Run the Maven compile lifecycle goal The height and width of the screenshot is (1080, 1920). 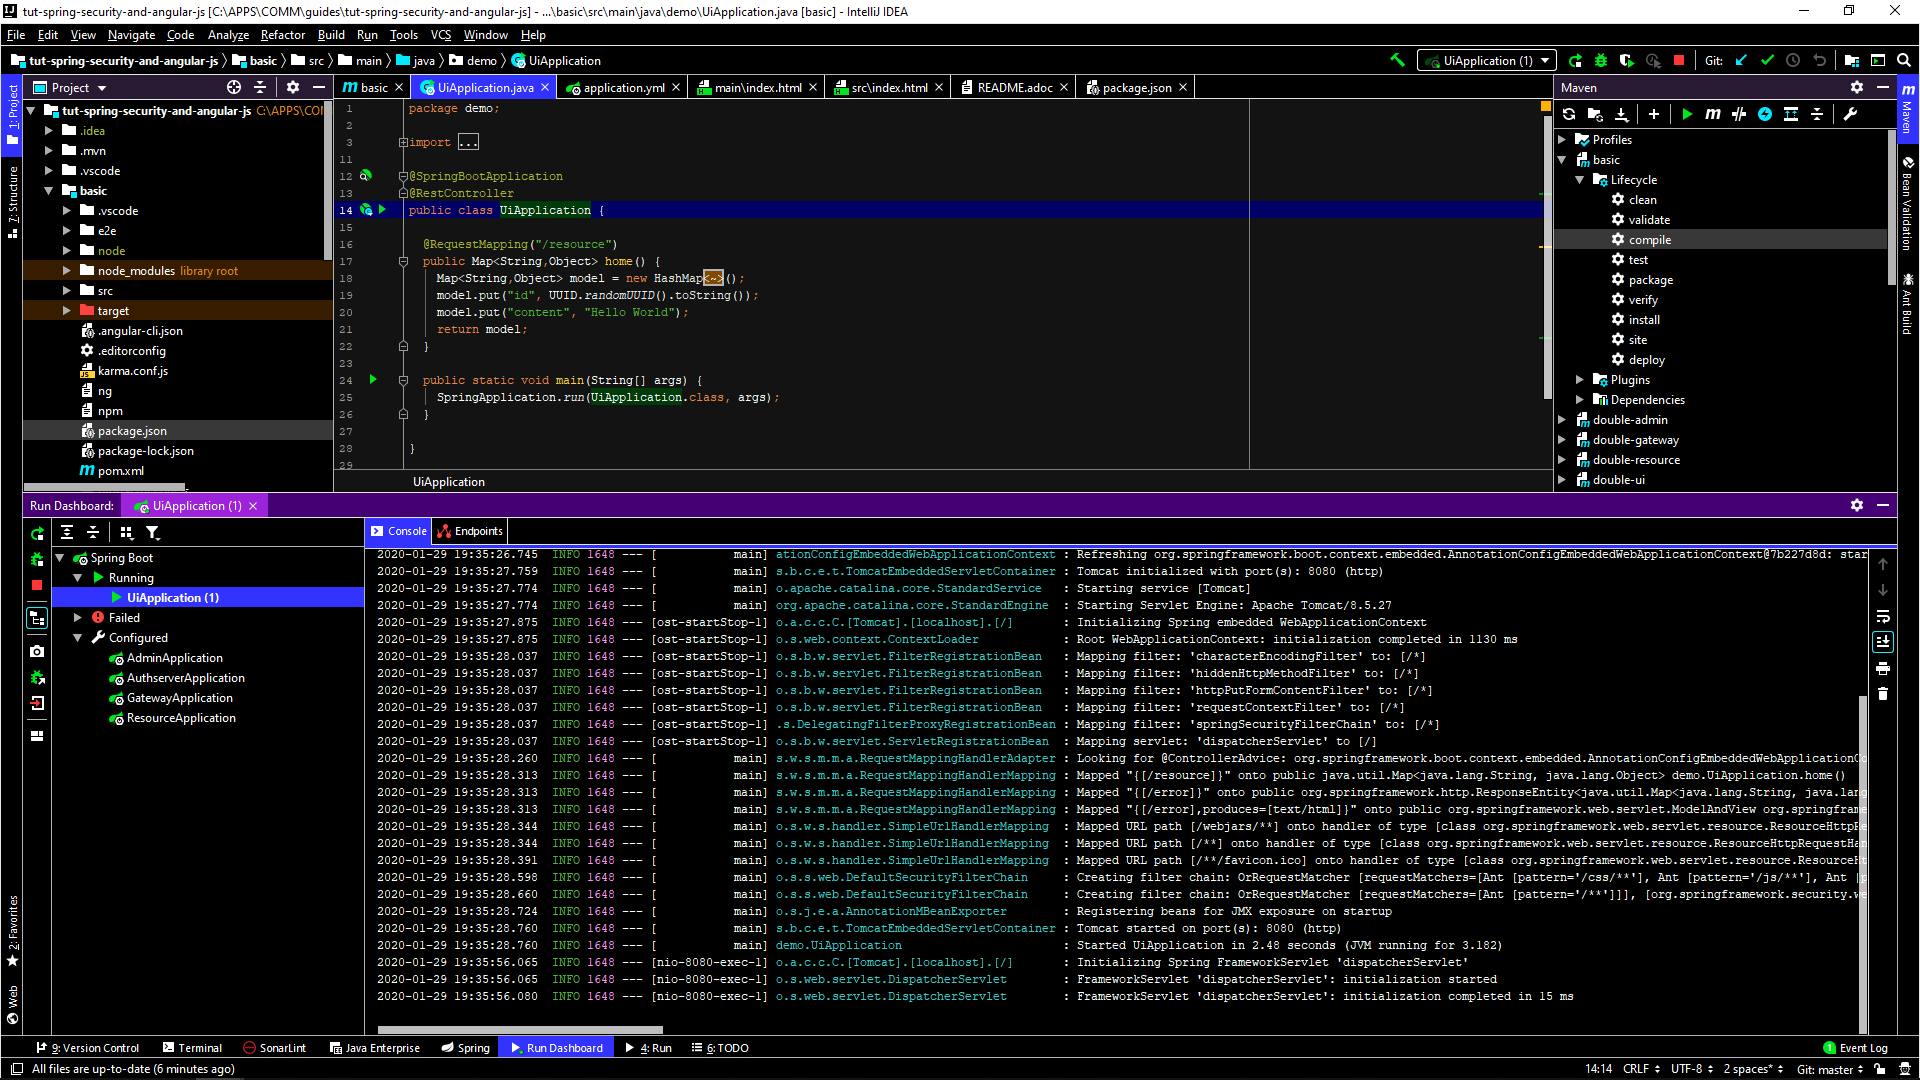point(1648,239)
